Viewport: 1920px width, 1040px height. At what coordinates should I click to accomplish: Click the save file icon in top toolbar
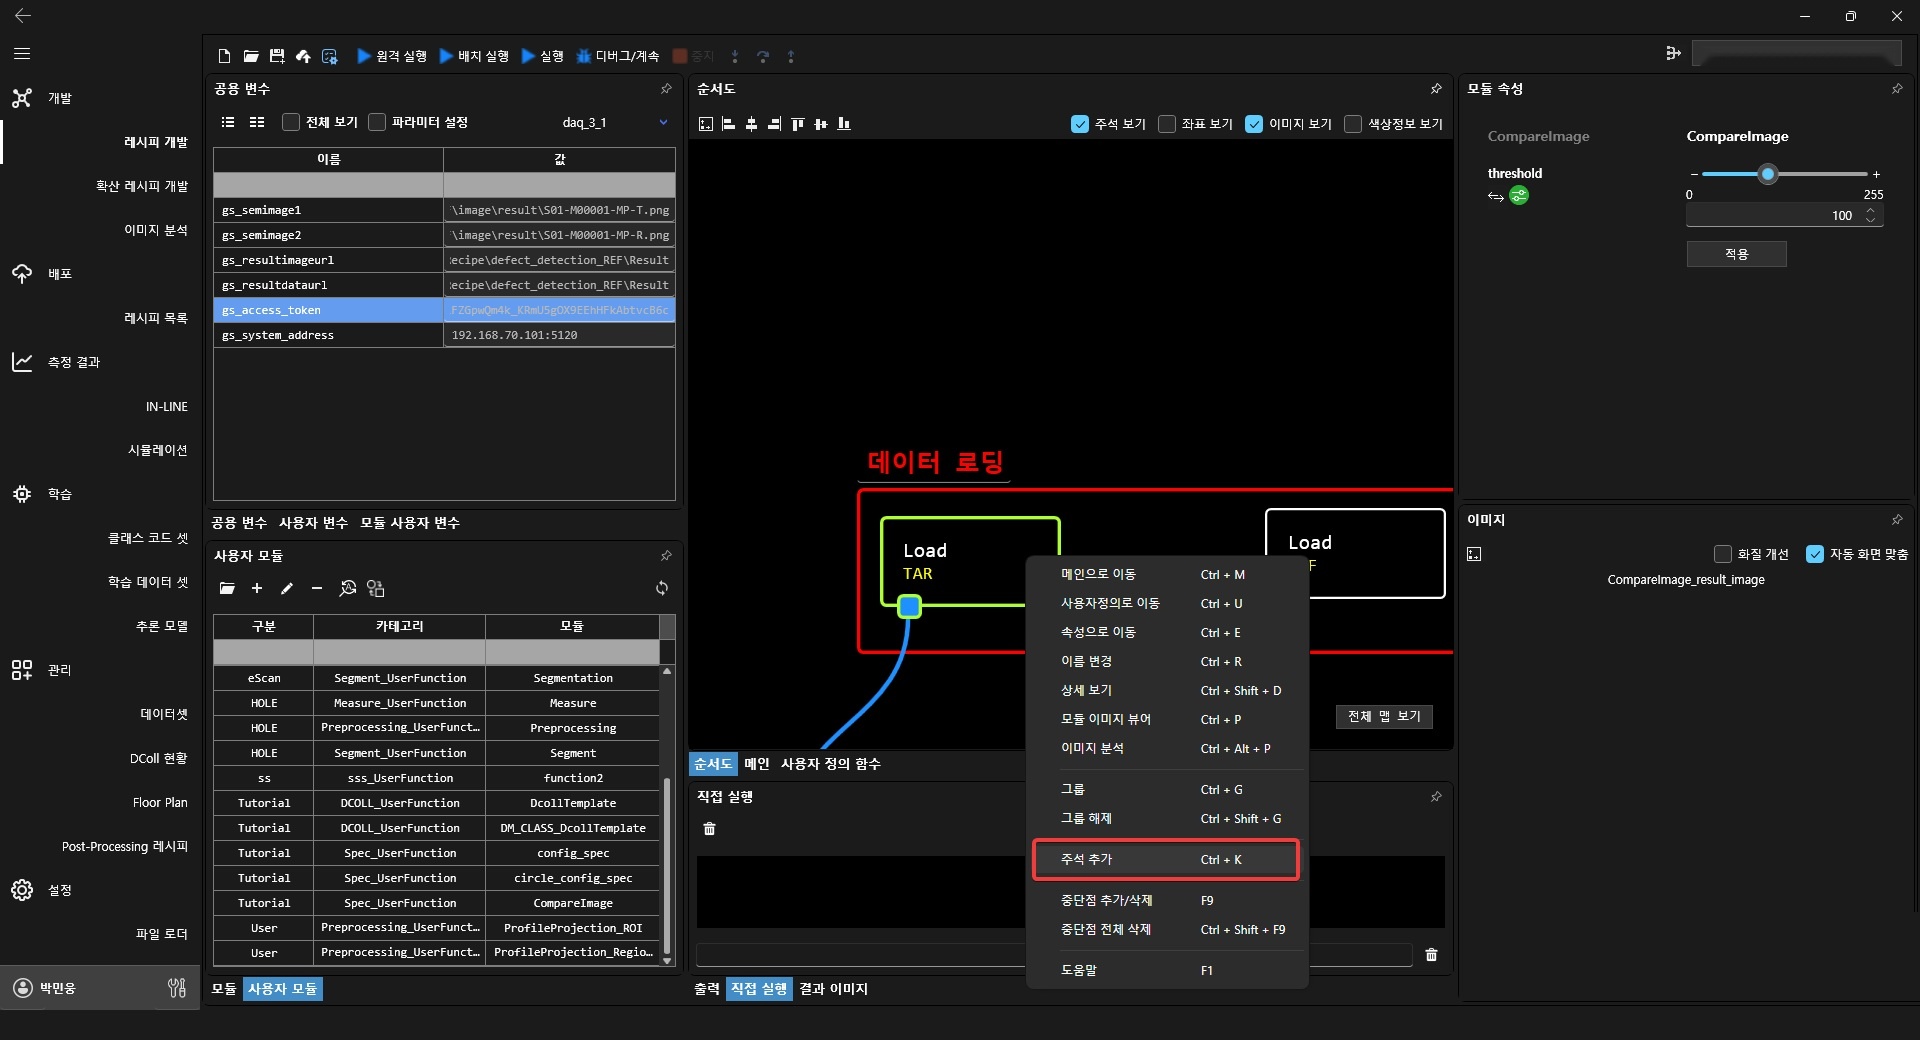point(277,56)
